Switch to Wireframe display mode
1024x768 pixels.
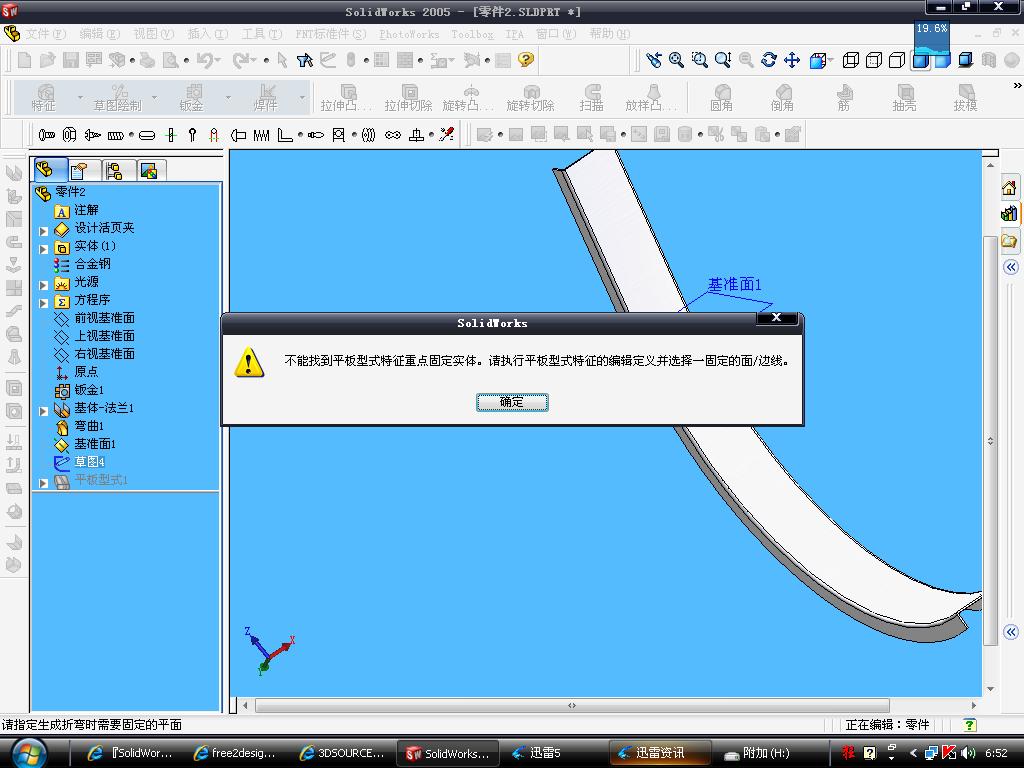pos(850,60)
